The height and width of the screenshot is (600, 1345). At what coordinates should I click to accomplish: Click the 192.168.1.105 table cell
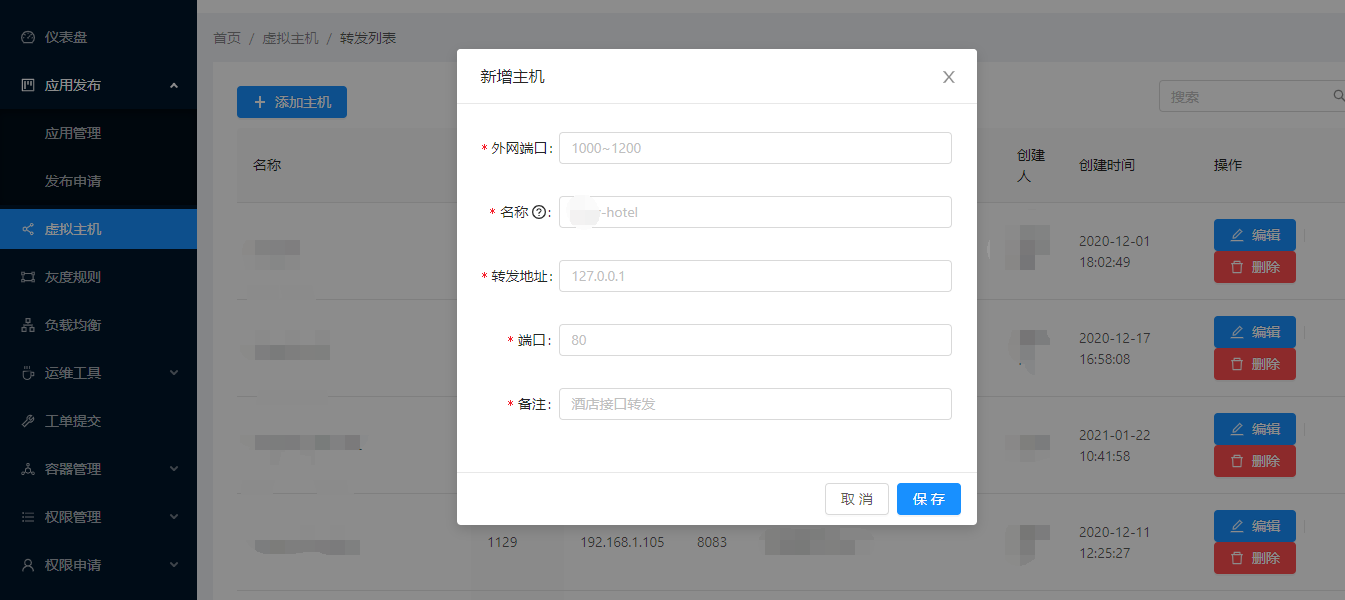tap(622, 542)
